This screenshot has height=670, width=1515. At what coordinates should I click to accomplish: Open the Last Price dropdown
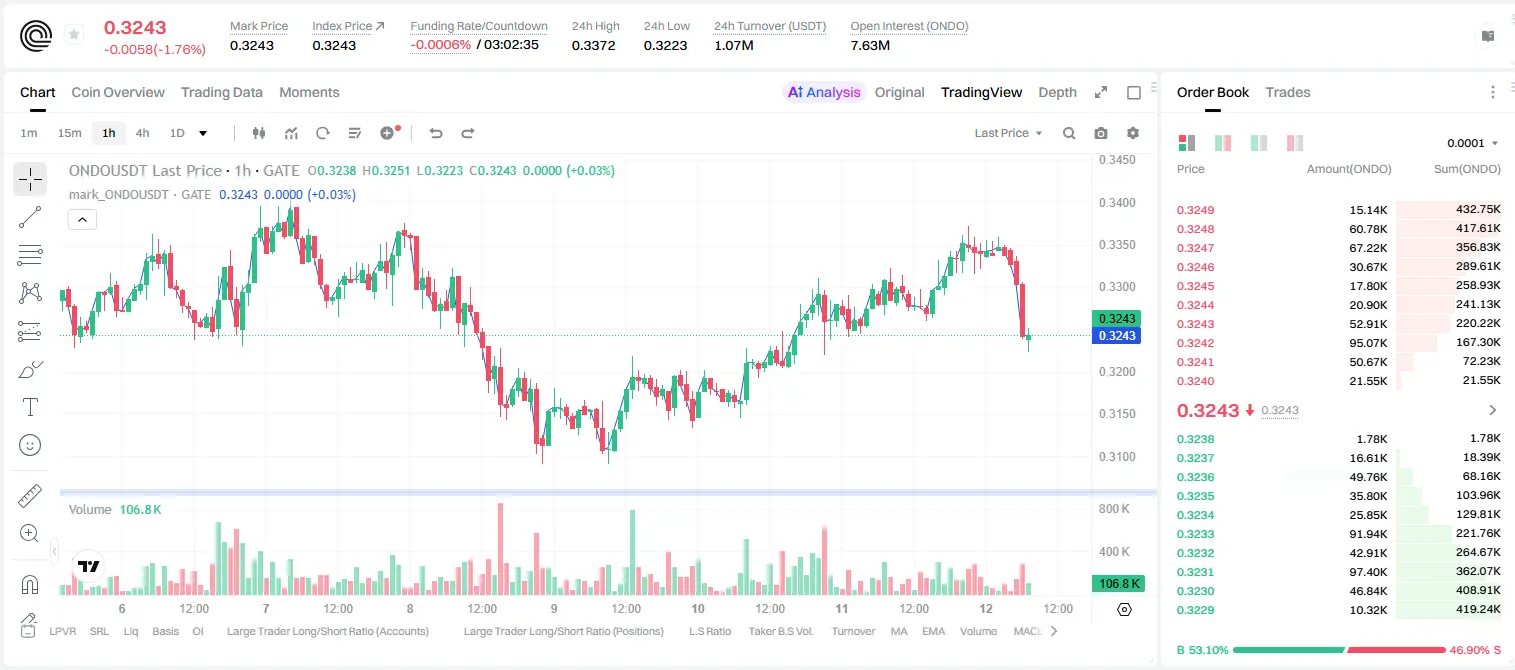tap(1008, 133)
